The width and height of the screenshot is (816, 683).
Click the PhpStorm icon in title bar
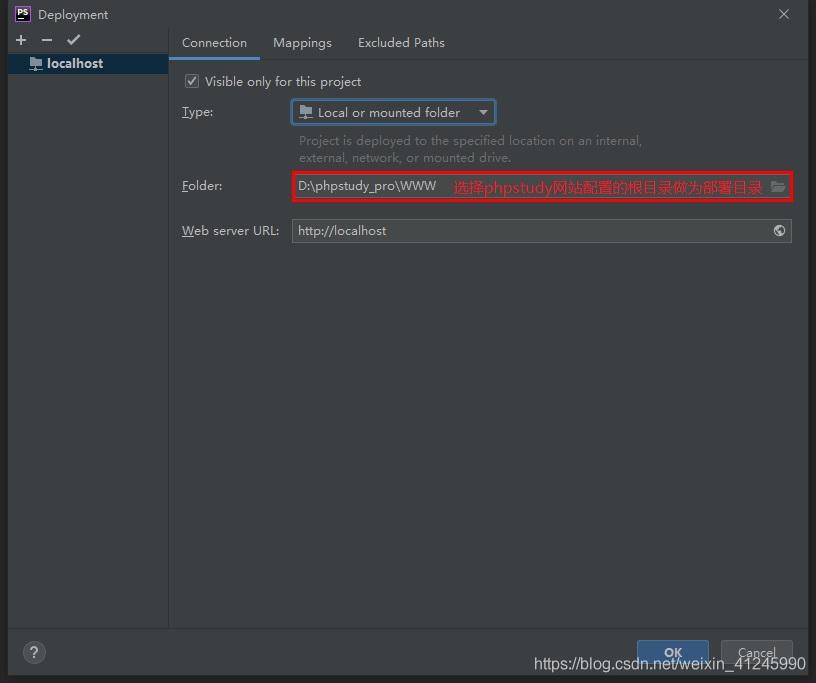(22, 14)
